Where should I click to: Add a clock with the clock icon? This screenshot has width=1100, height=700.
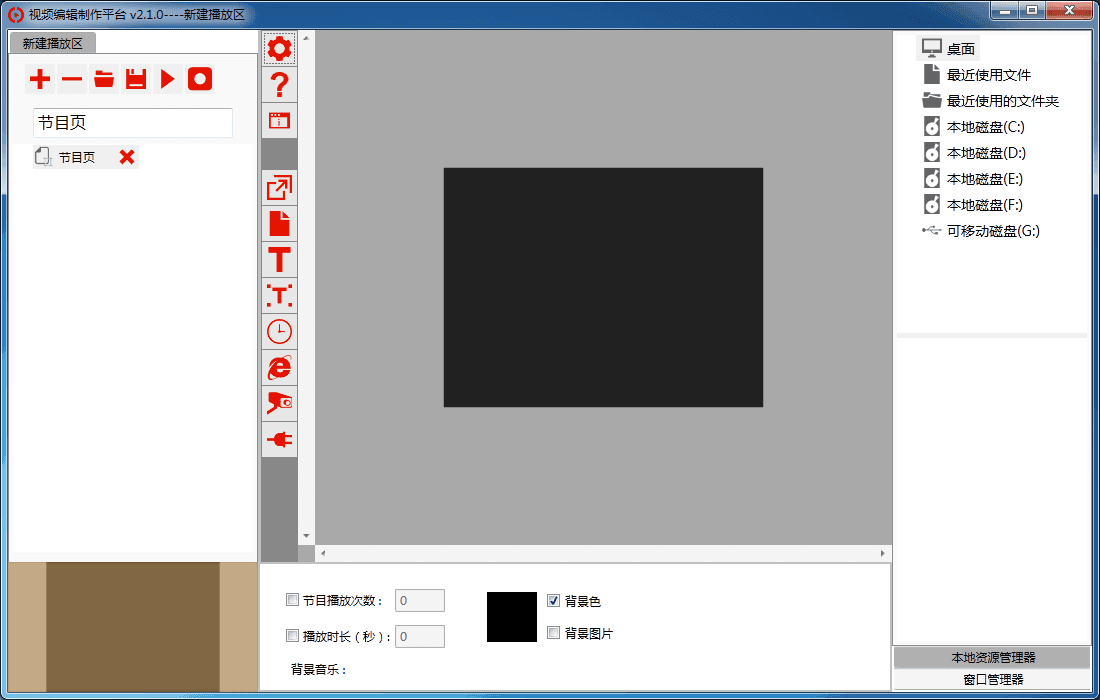[x=279, y=331]
